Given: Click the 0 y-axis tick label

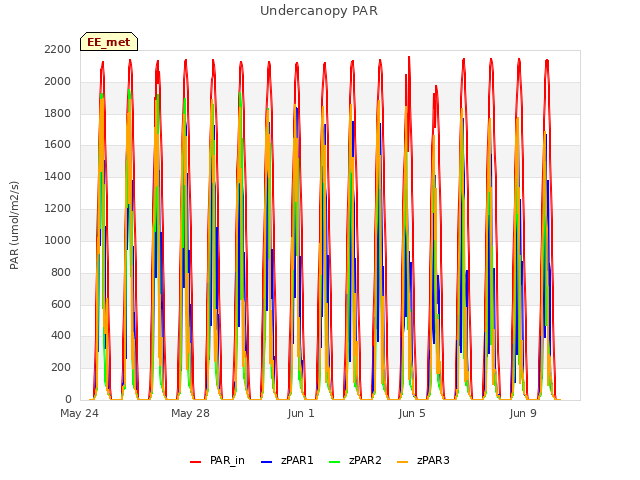Looking at the screenshot, I should 68,399.
